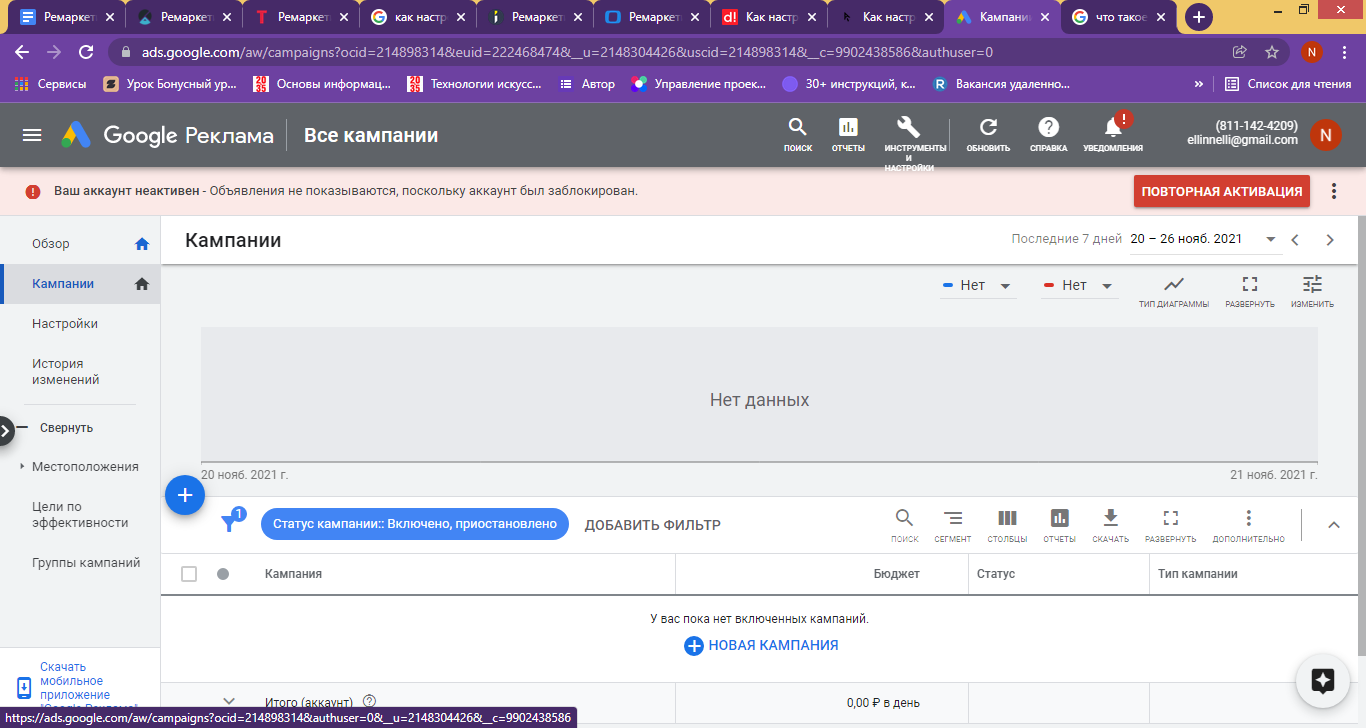Open date range dropdown
Viewport: 1366px width, 728px height.
(x=1204, y=240)
